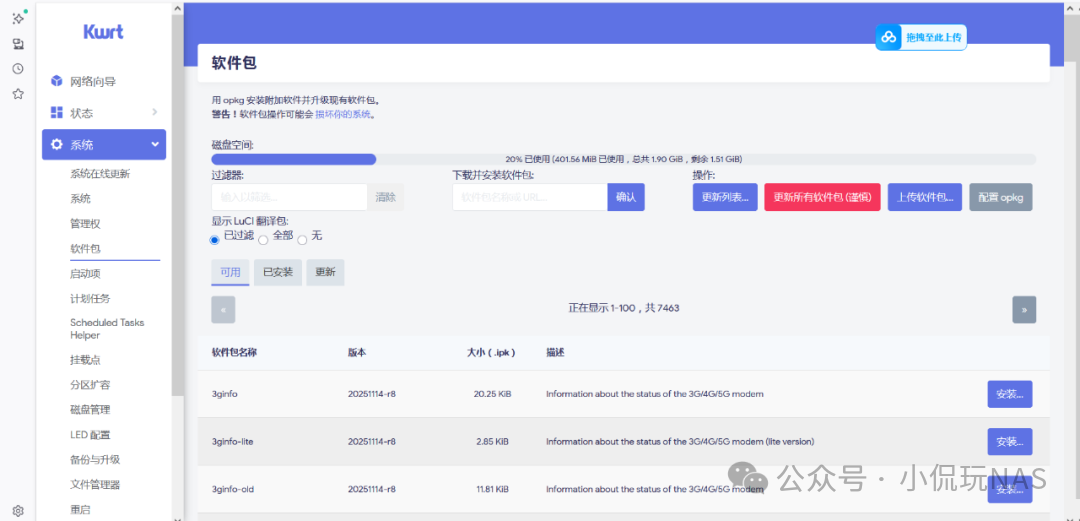This screenshot has width=1080, height=521.
Task: Open Scheduled Tasks Helper
Action: [x=107, y=329]
